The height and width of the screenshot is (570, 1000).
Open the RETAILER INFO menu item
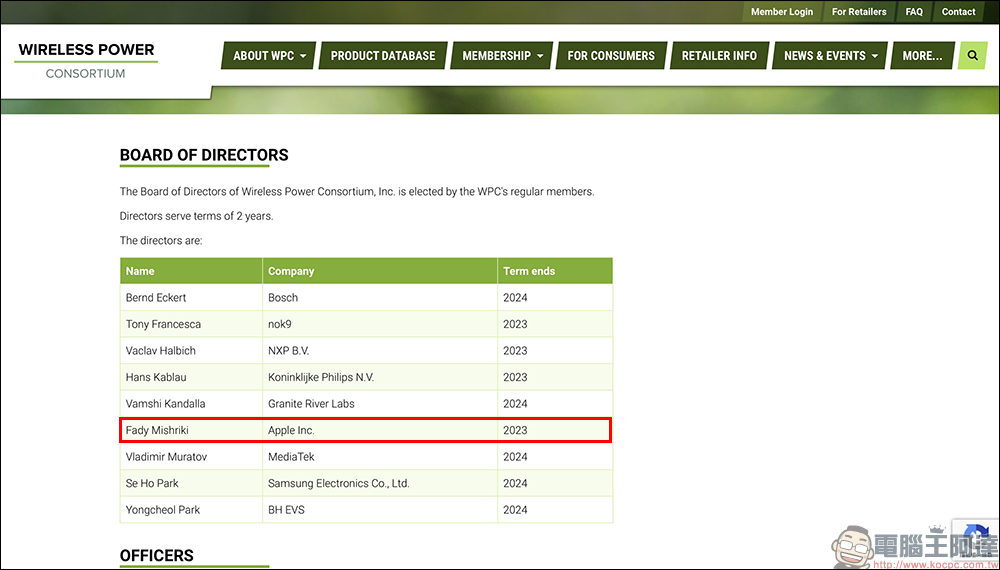(x=719, y=55)
